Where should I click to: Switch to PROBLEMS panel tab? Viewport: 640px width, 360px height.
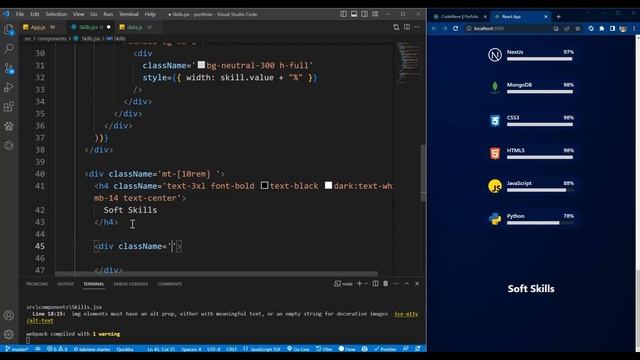37,284
